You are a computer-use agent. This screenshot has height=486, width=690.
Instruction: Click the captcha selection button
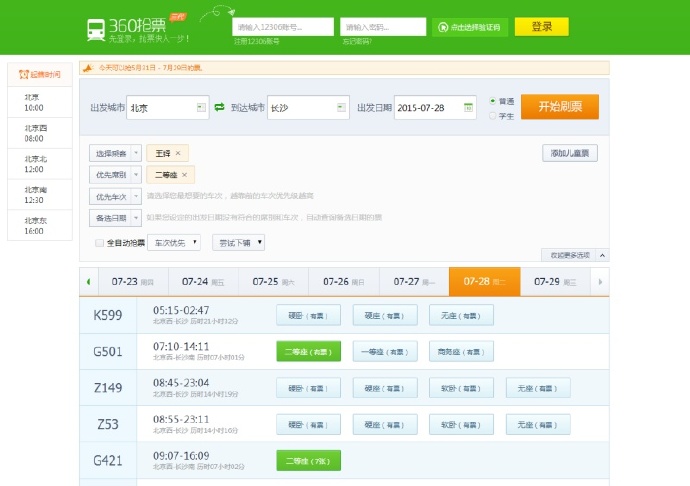pos(470,27)
